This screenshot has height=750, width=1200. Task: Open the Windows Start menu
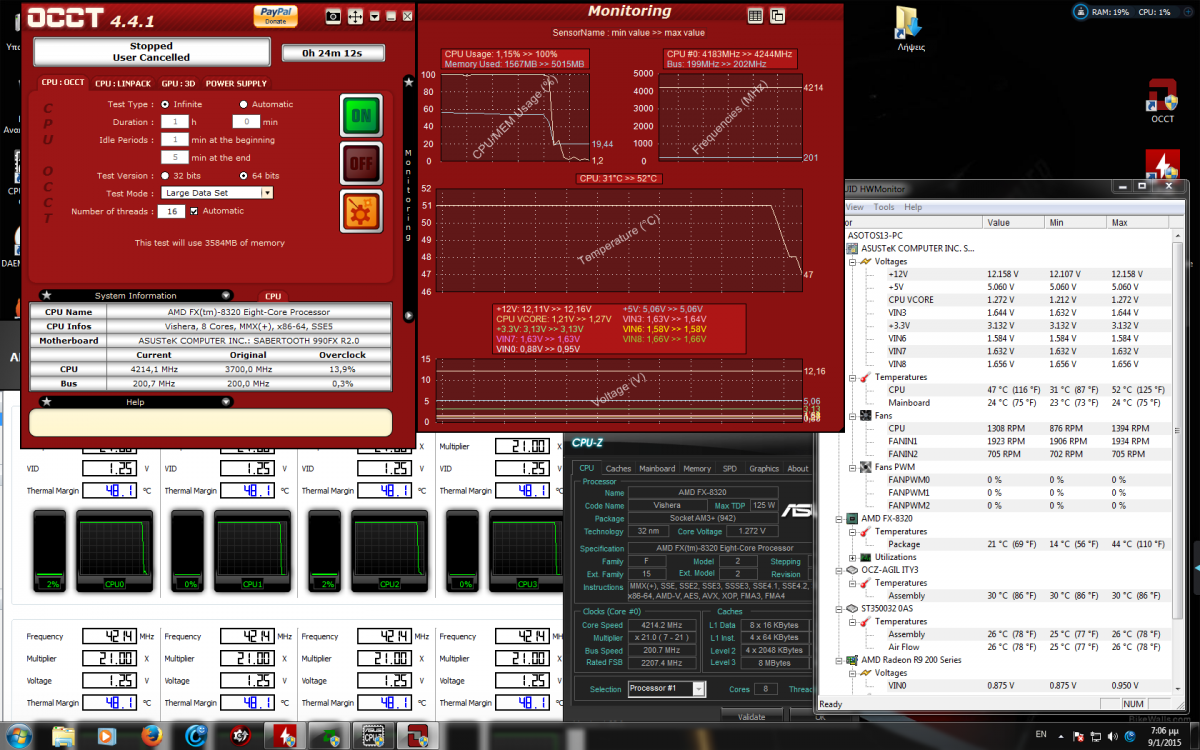(19, 735)
